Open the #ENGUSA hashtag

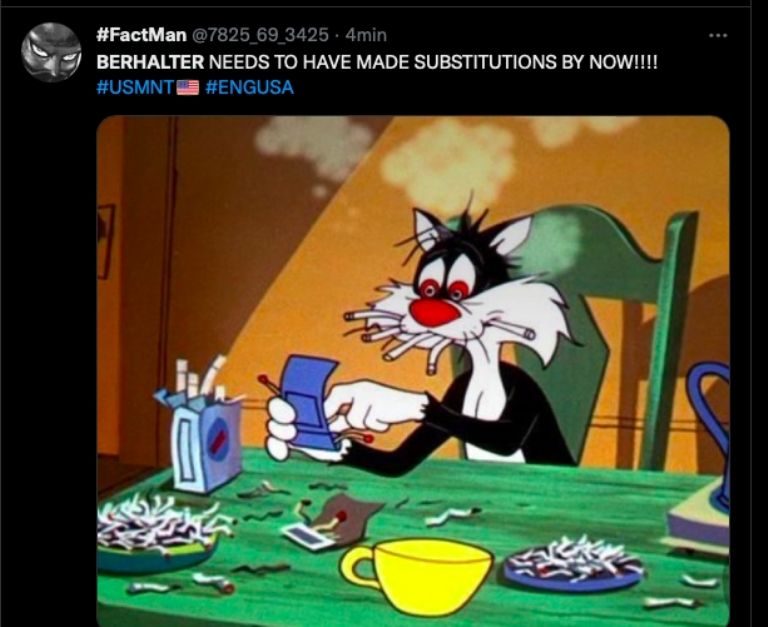point(250,88)
